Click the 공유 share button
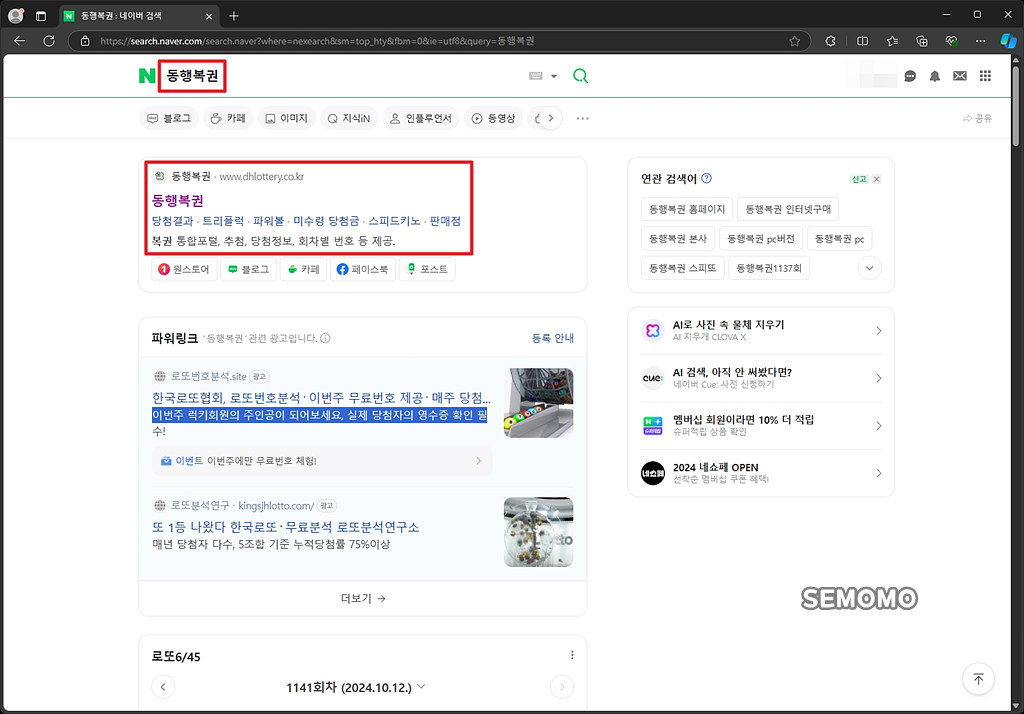This screenshot has width=1024, height=714. pos(977,118)
